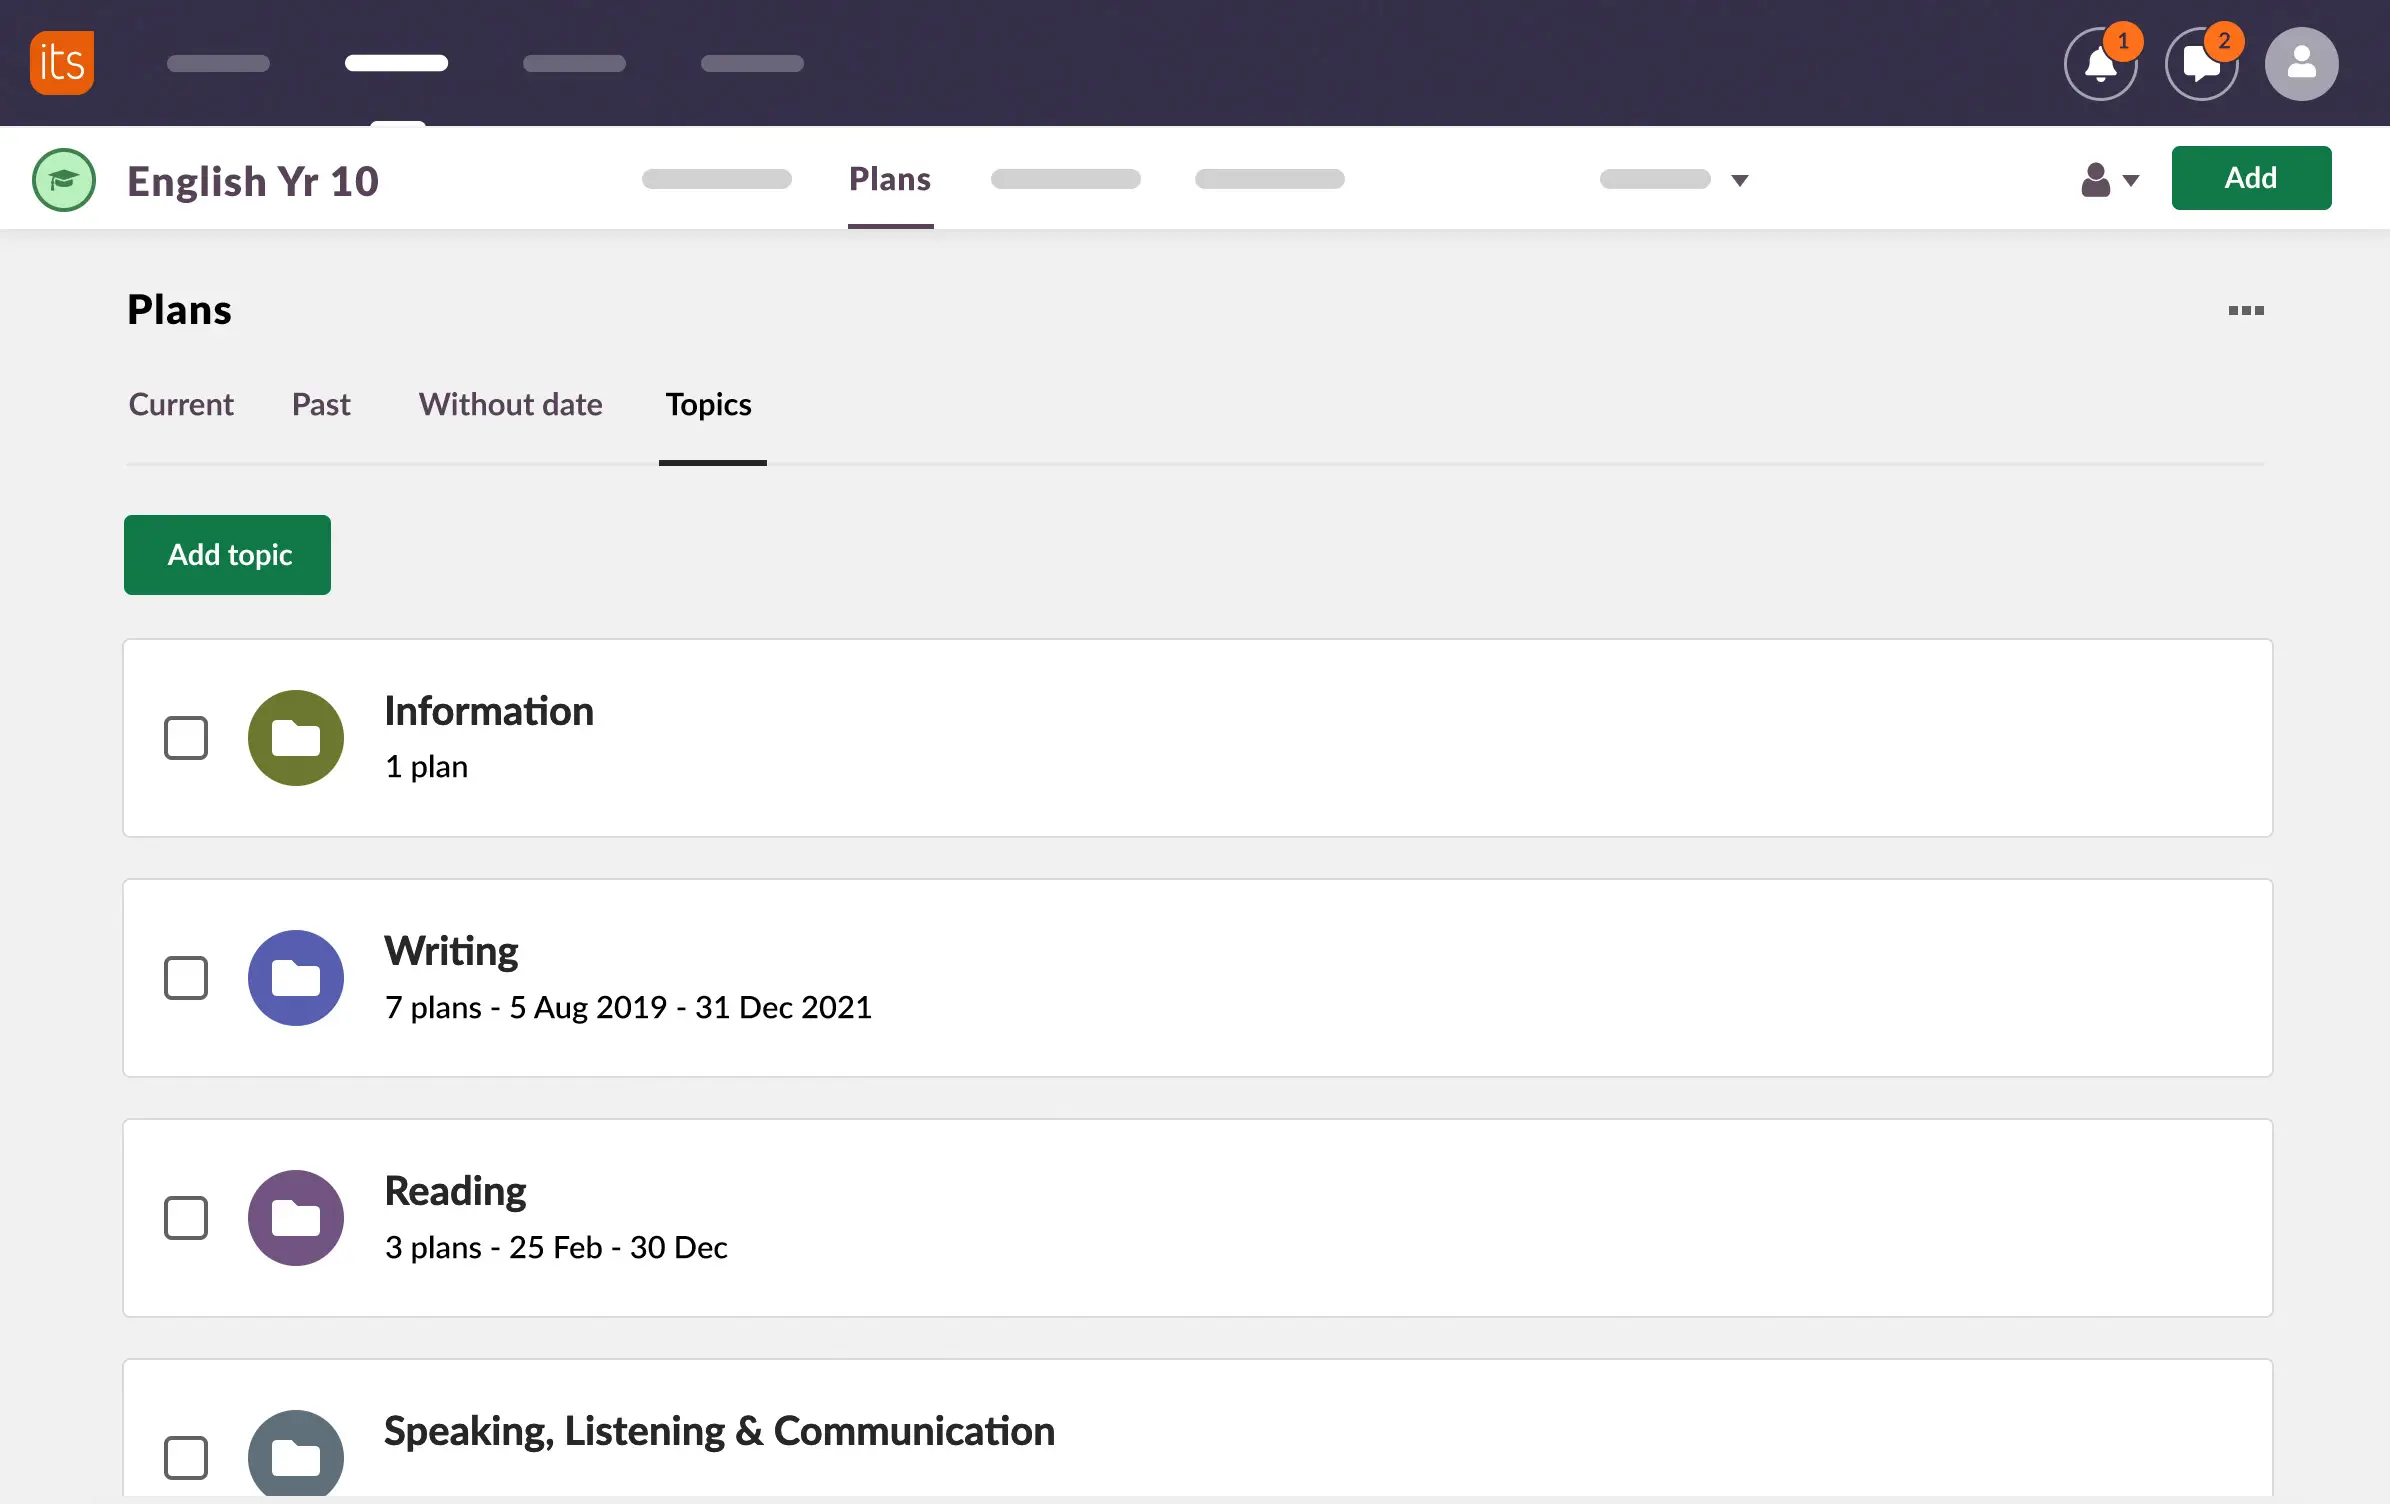2390x1504 pixels.
Task: Expand the dropdown arrow in course navigation
Action: (x=1740, y=180)
